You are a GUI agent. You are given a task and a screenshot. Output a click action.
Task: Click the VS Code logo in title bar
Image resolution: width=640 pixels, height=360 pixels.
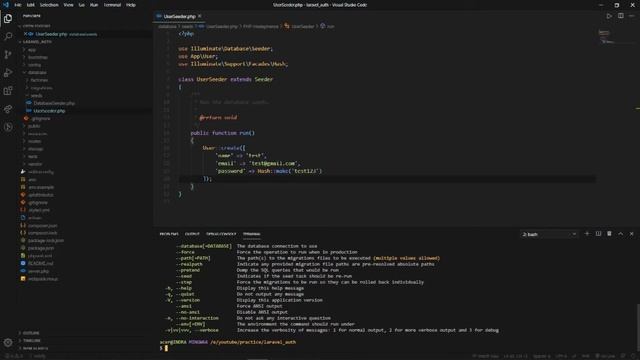[x=6, y=5]
